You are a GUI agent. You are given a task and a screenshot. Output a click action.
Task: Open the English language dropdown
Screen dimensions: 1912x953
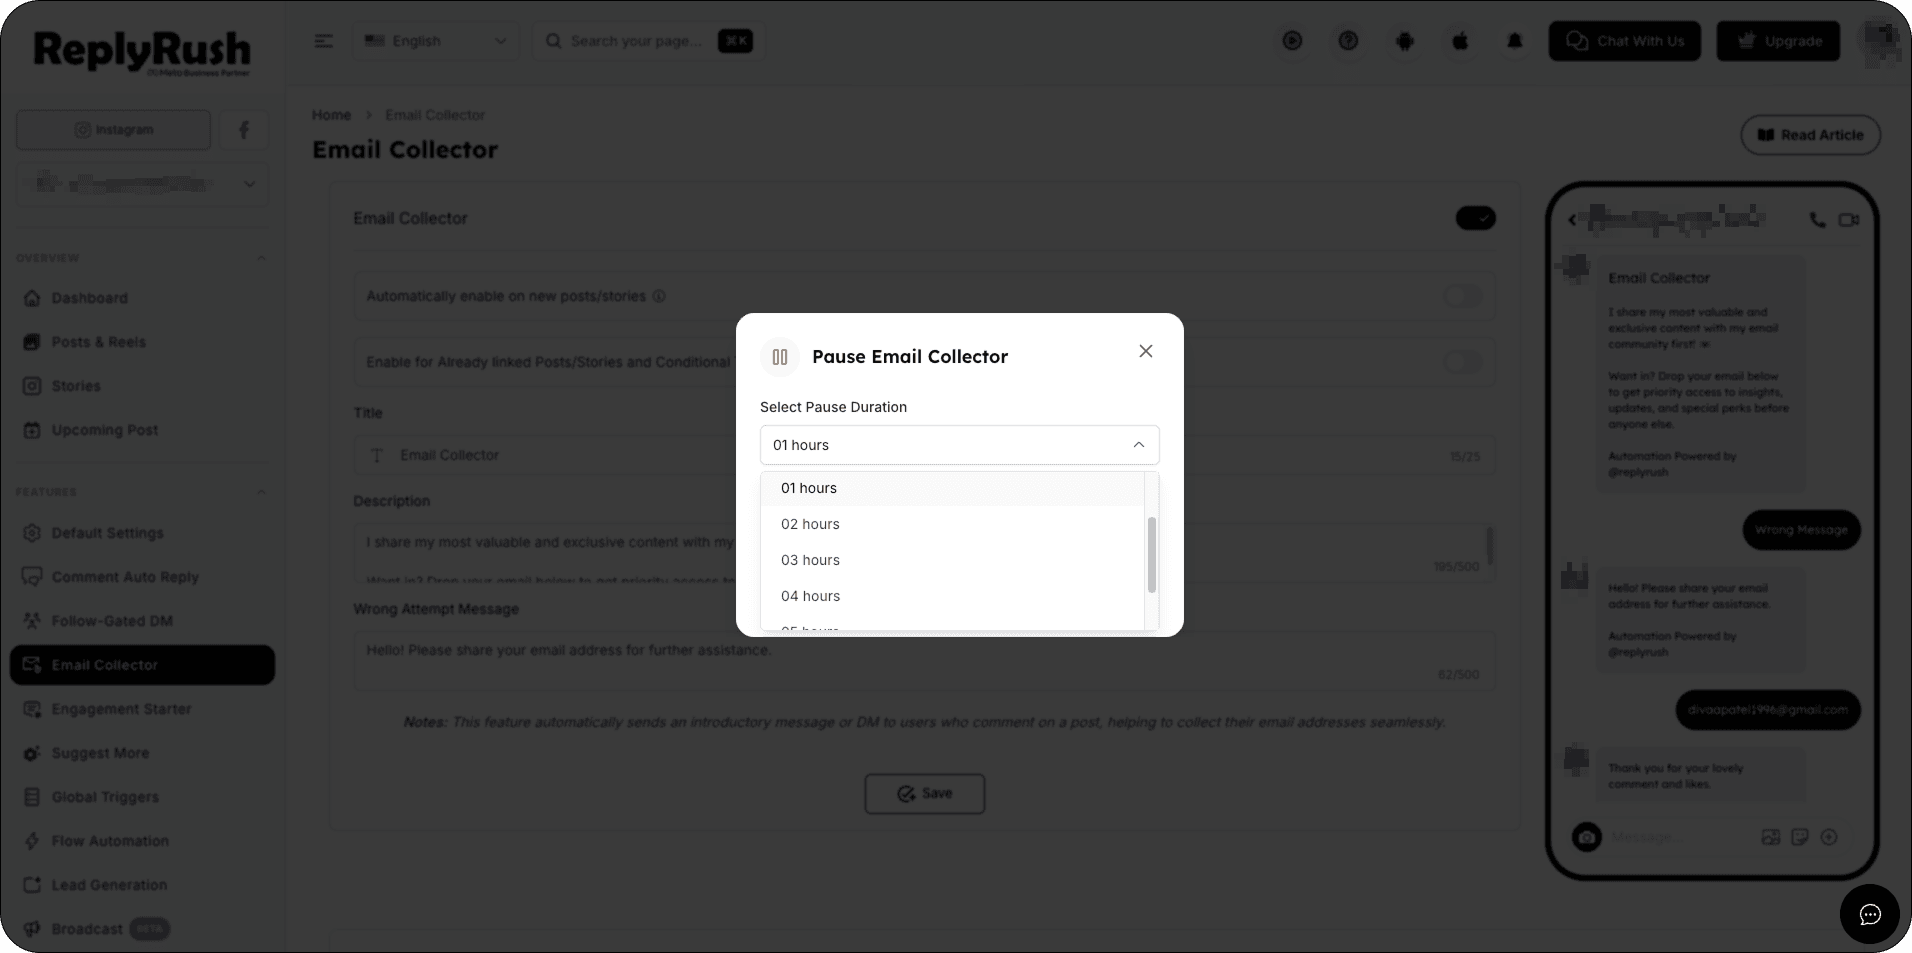436,41
